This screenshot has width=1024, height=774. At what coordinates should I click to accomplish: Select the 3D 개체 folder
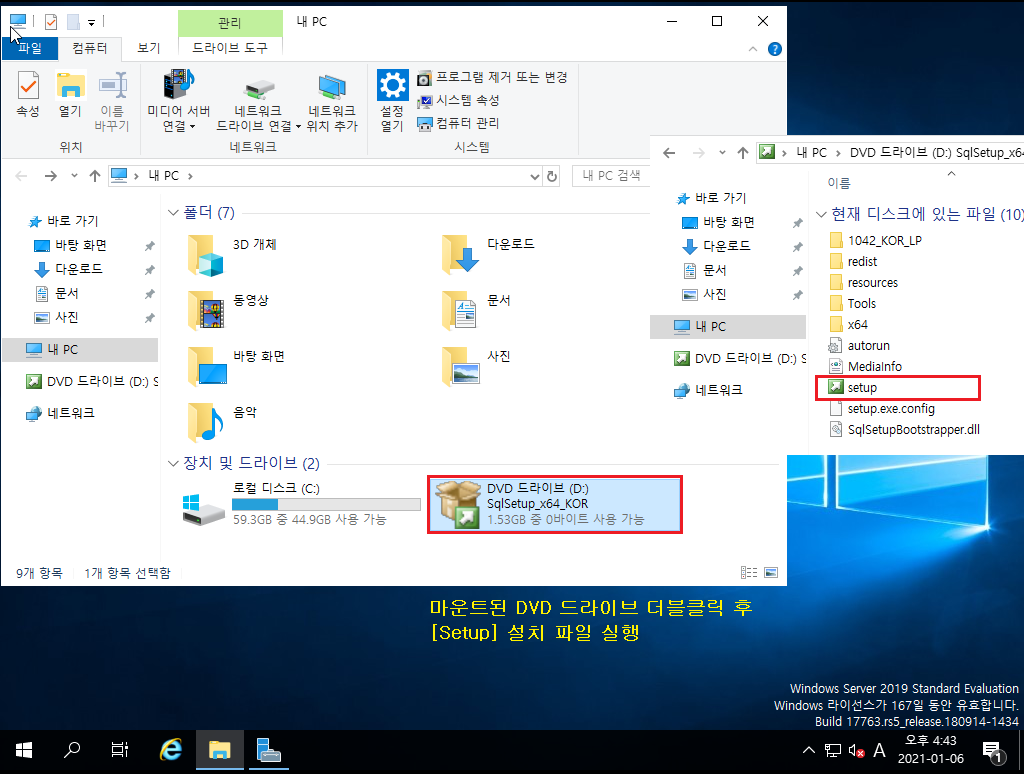tap(233, 255)
